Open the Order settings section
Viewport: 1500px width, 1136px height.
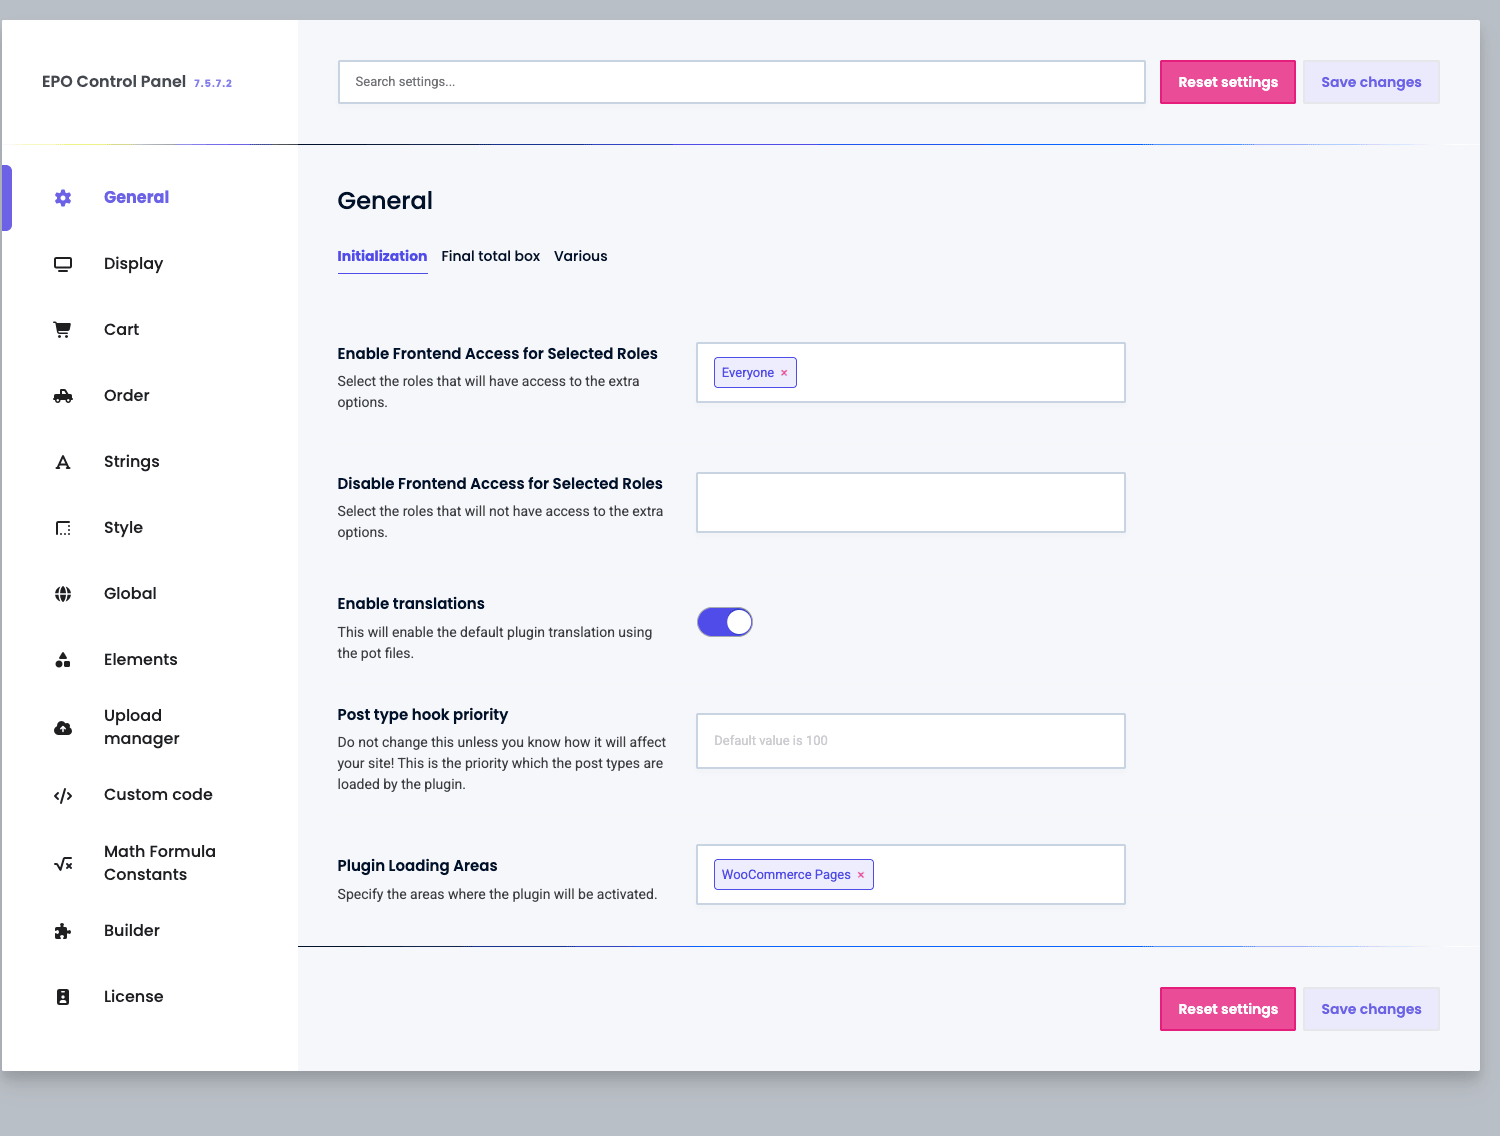pyautogui.click(x=150, y=396)
